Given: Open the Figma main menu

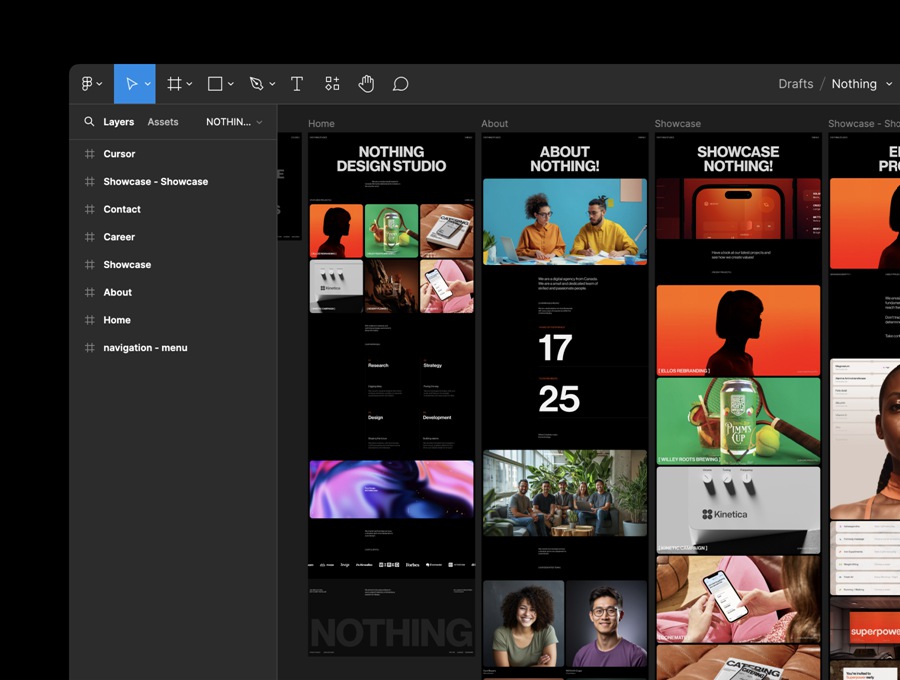Looking at the screenshot, I should click(91, 84).
